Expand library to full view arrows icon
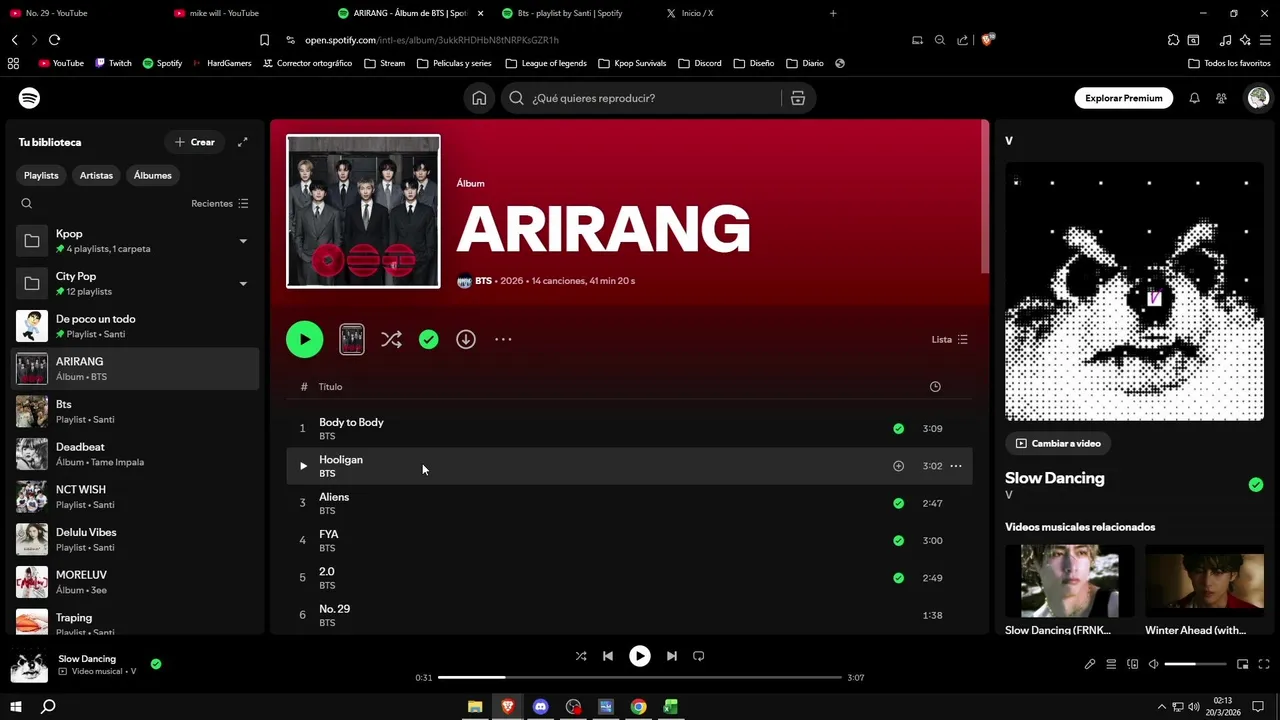Viewport: 1280px width, 720px height. tap(242, 142)
